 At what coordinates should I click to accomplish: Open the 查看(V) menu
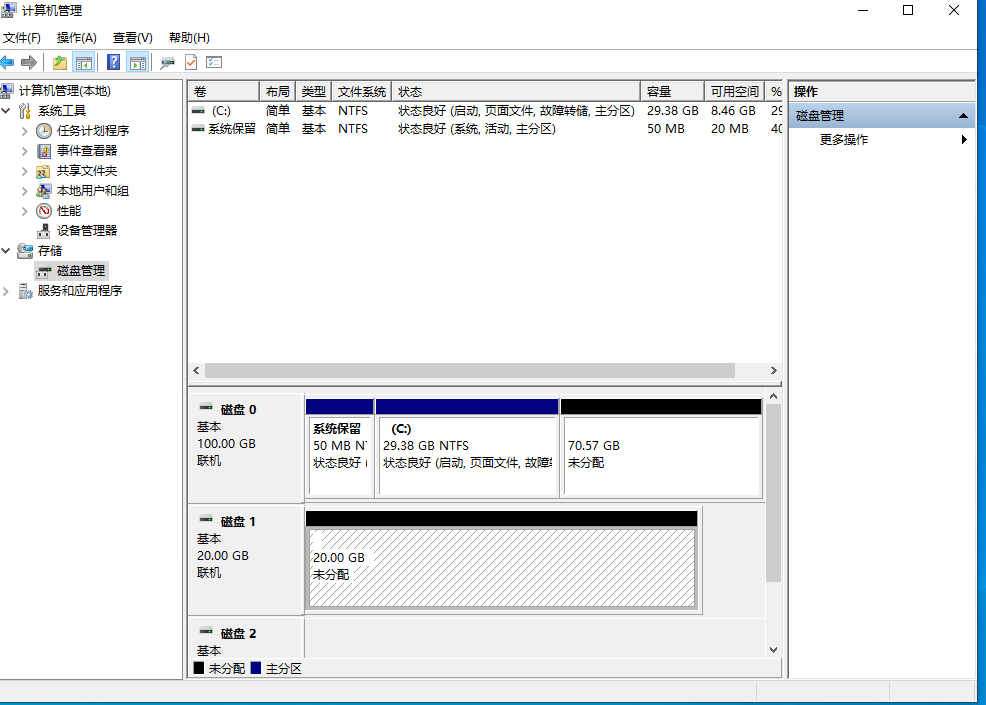[x=132, y=38]
